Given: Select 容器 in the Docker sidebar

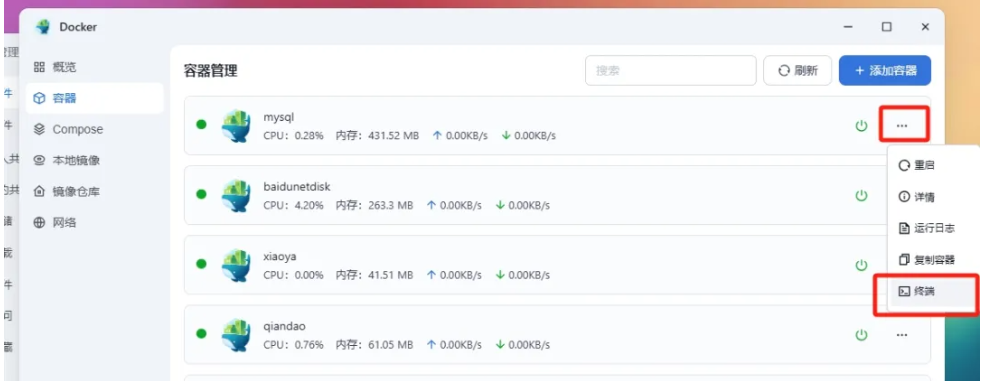Looking at the screenshot, I should [x=94, y=98].
